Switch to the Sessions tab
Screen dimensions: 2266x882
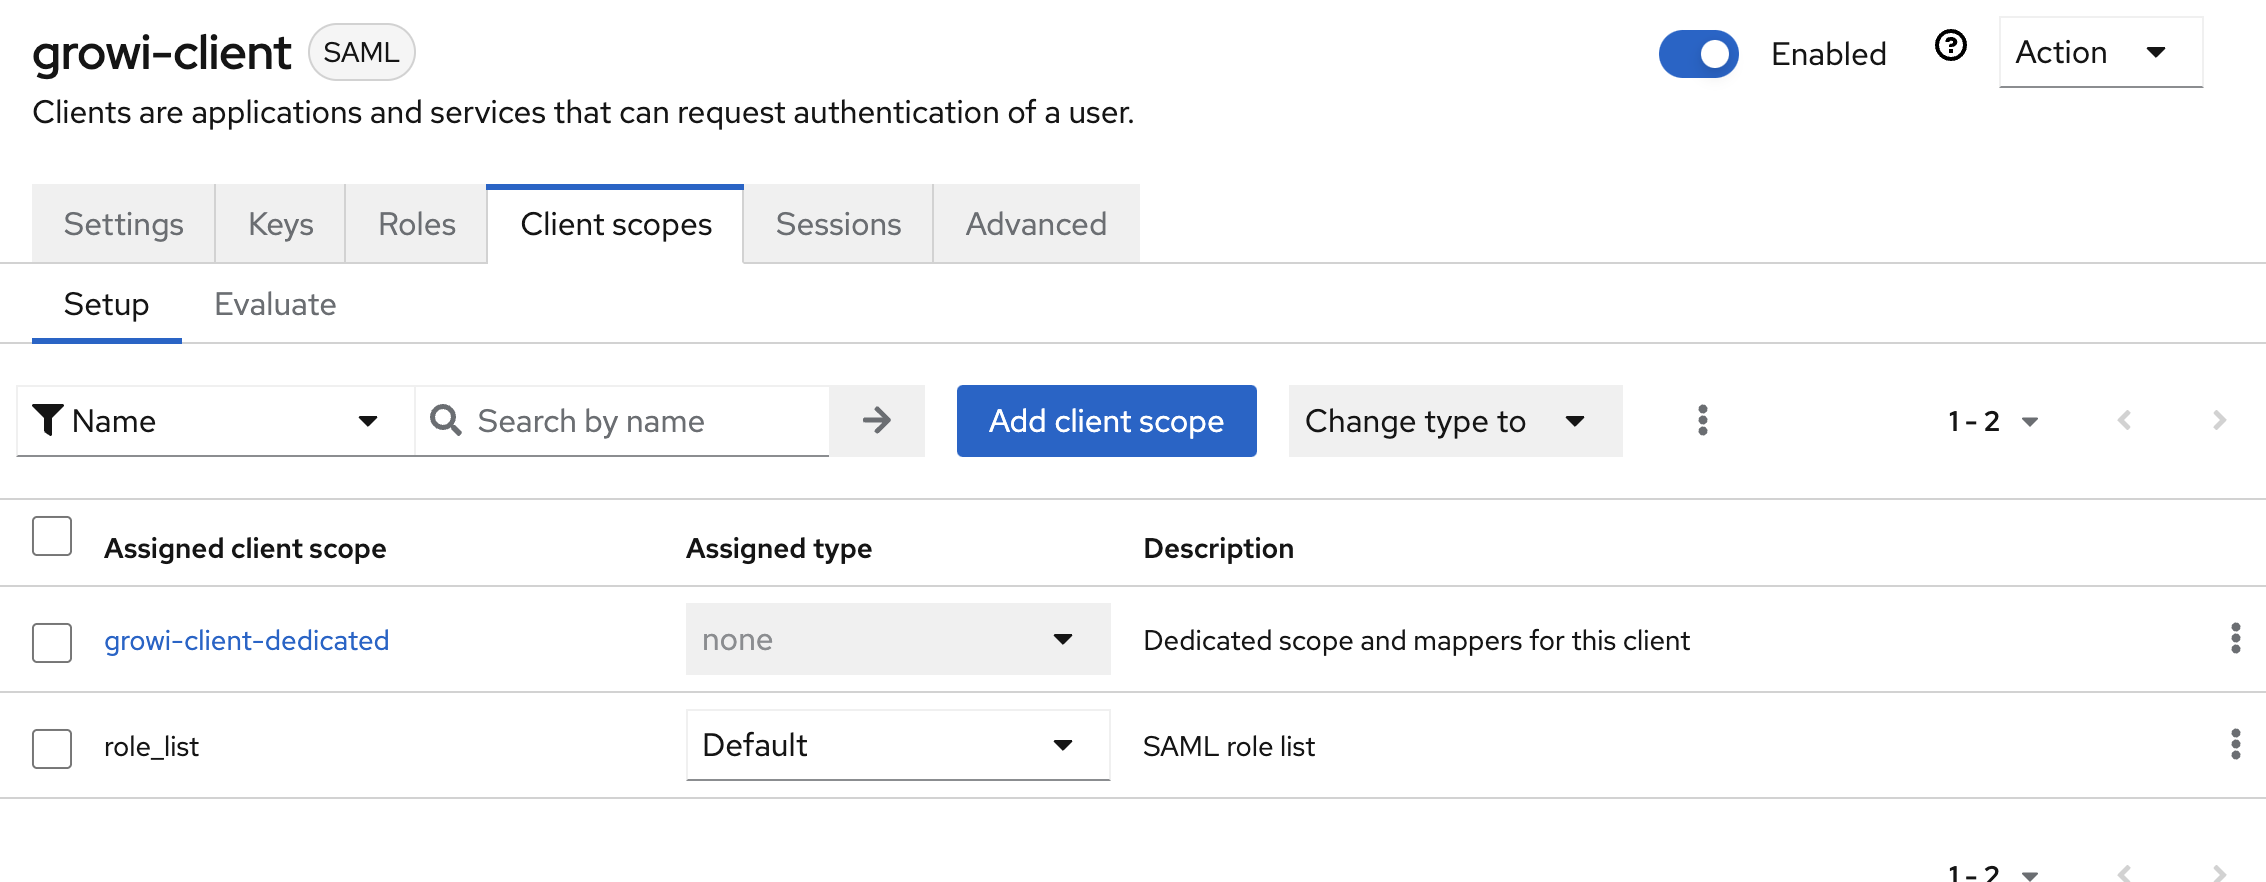838,224
